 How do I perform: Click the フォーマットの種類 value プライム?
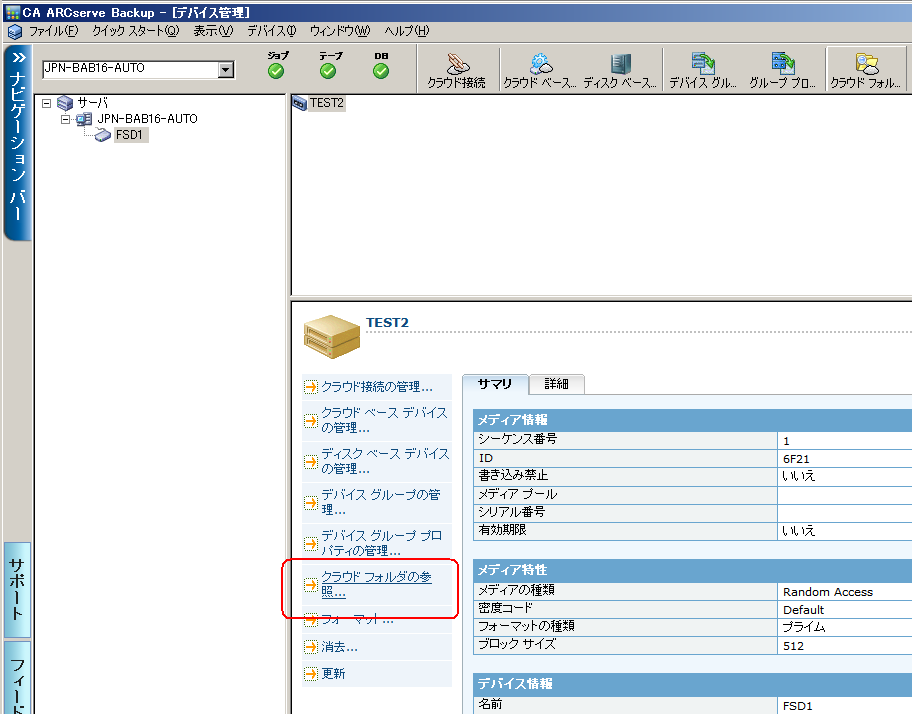click(804, 627)
